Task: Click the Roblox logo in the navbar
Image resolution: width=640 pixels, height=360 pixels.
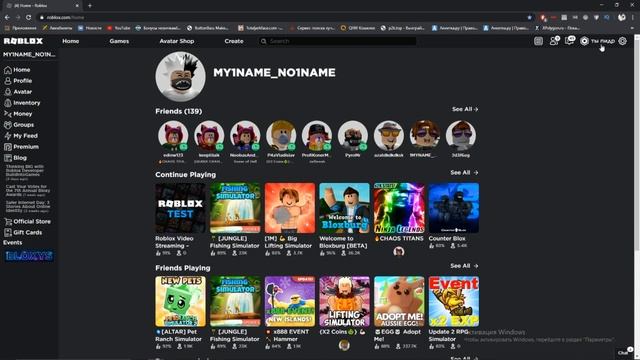Action: pyautogui.click(x=23, y=41)
